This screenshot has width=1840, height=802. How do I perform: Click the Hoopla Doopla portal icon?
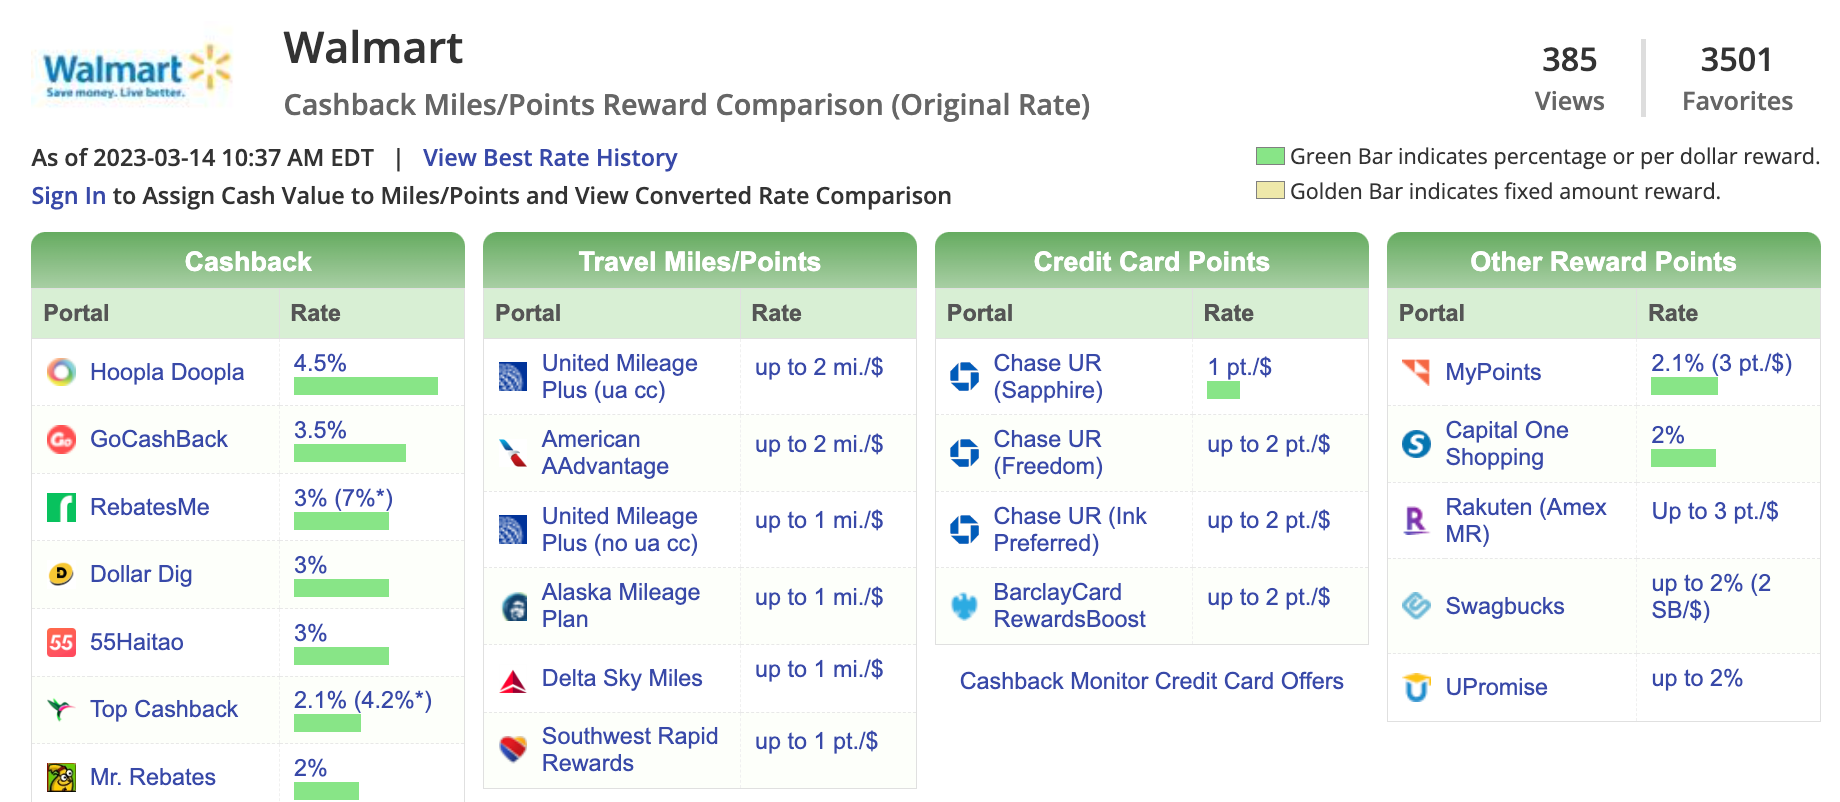(62, 372)
